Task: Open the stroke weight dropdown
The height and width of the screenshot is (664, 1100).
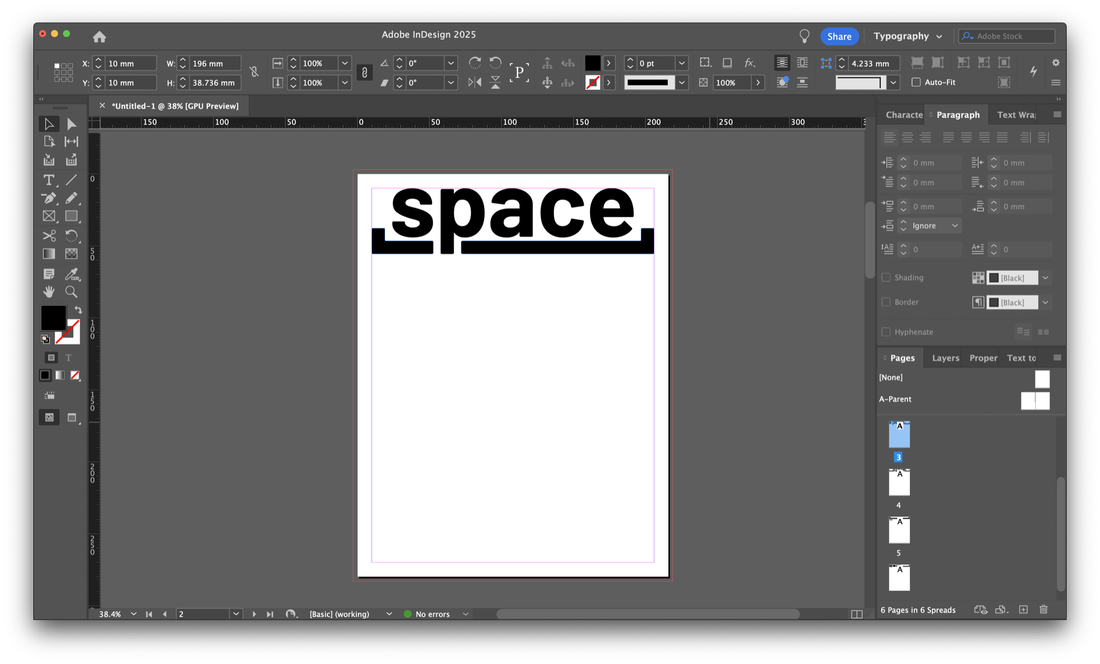Action: point(681,63)
